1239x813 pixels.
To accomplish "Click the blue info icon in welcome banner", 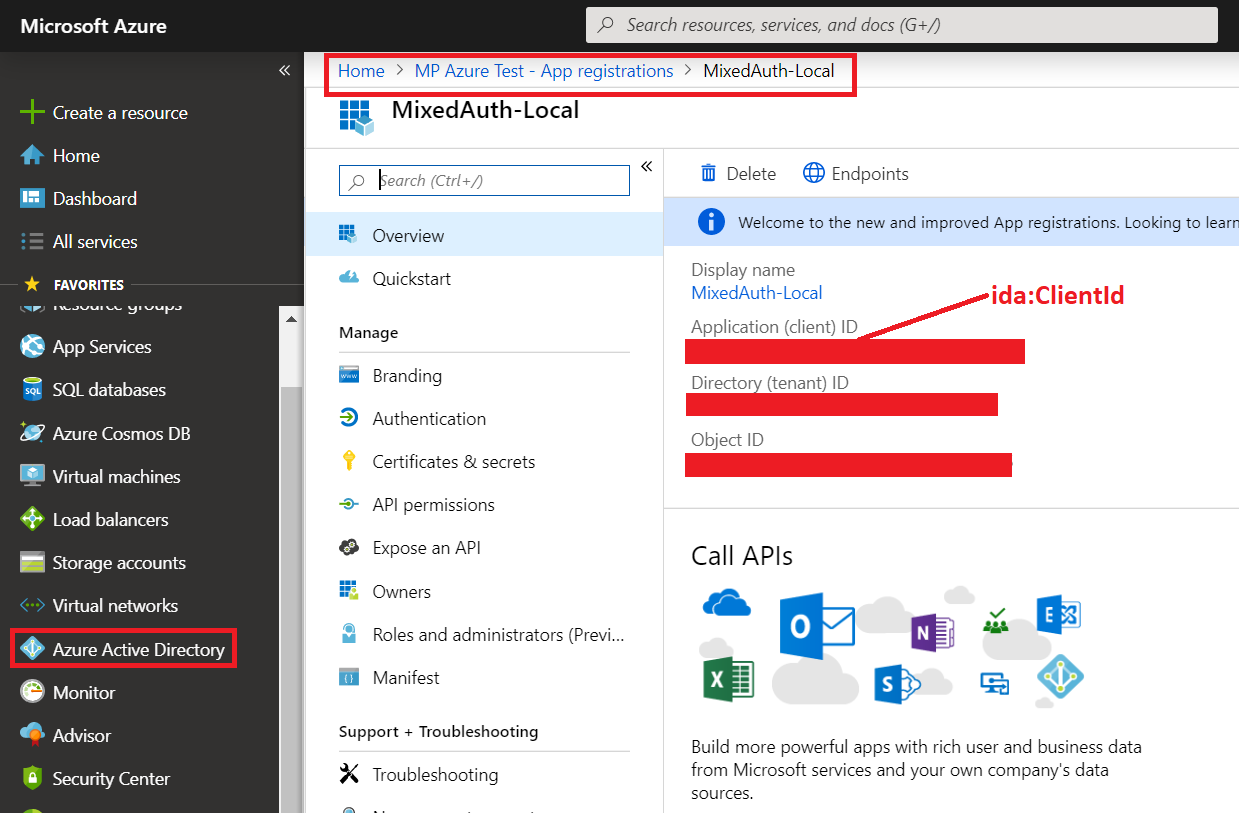I will coord(711,222).
